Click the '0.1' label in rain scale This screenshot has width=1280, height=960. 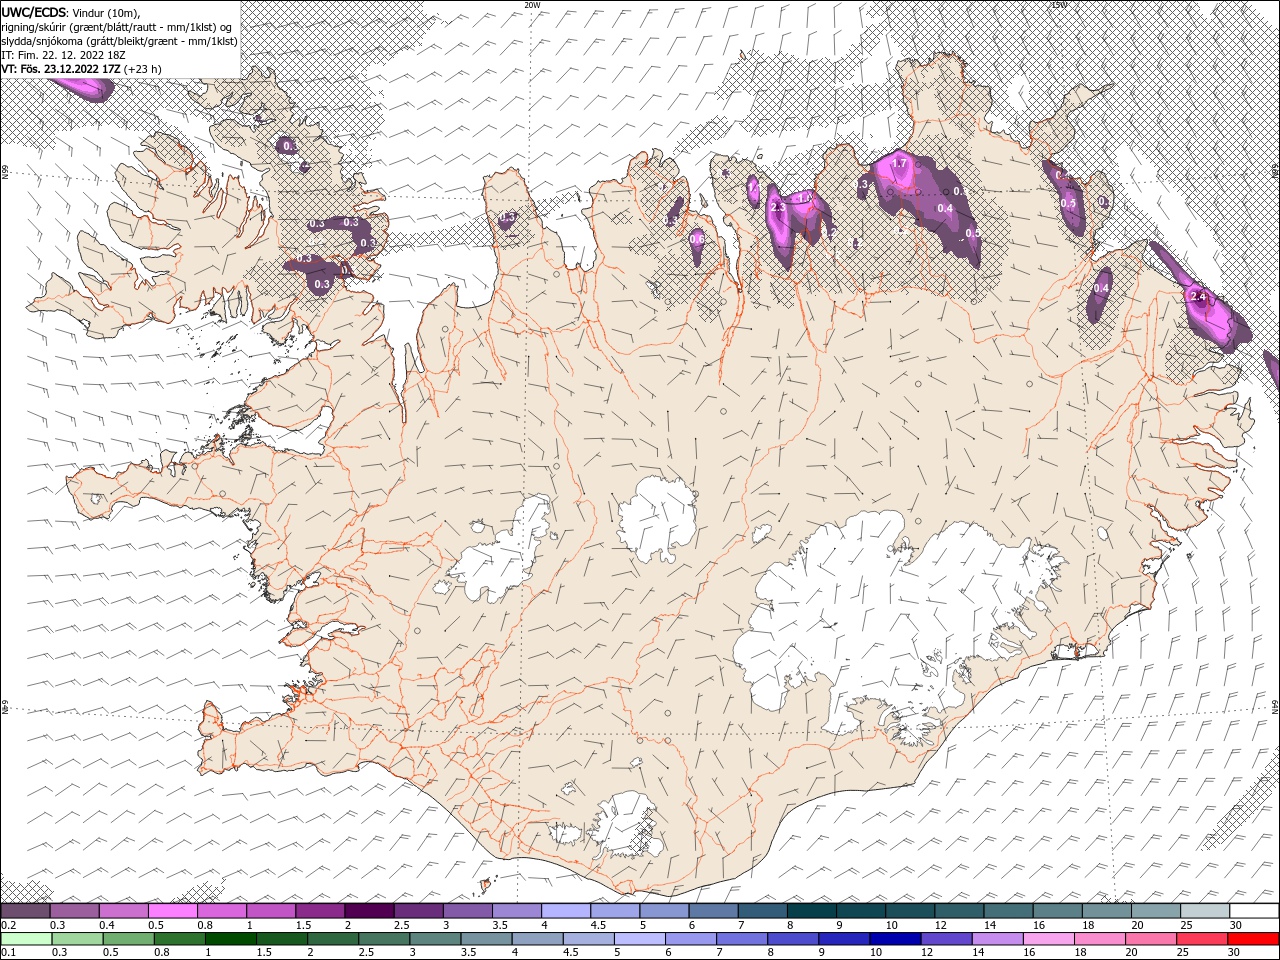click(7, 953)
